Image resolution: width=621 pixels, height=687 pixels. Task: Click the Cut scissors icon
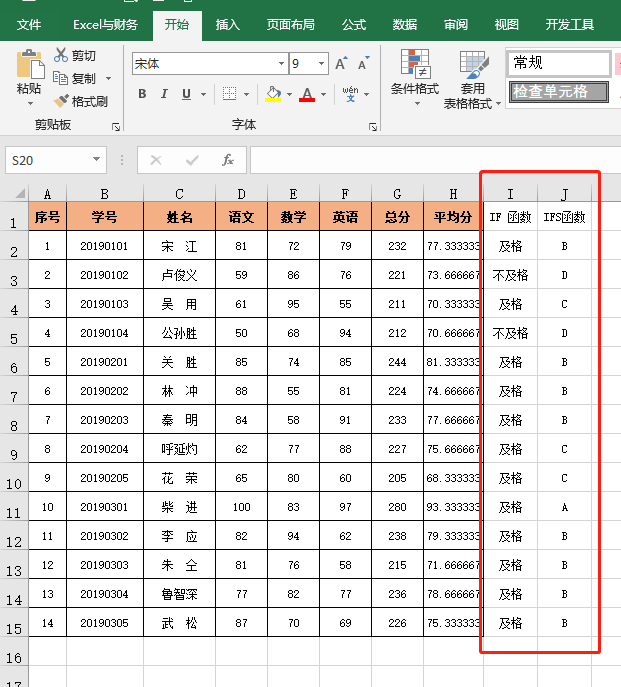coord(61,55)
